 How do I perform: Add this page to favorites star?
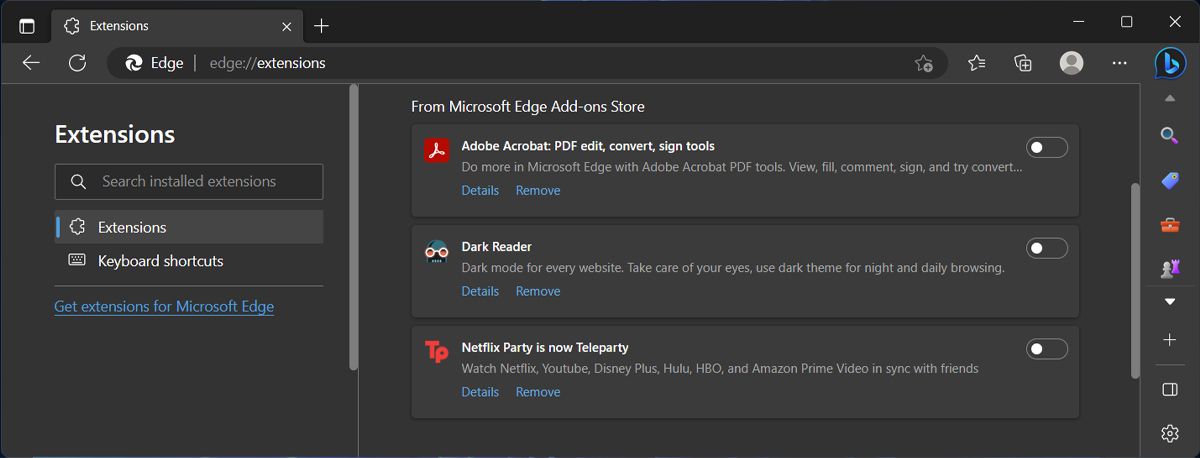click(x=924, y=63)
